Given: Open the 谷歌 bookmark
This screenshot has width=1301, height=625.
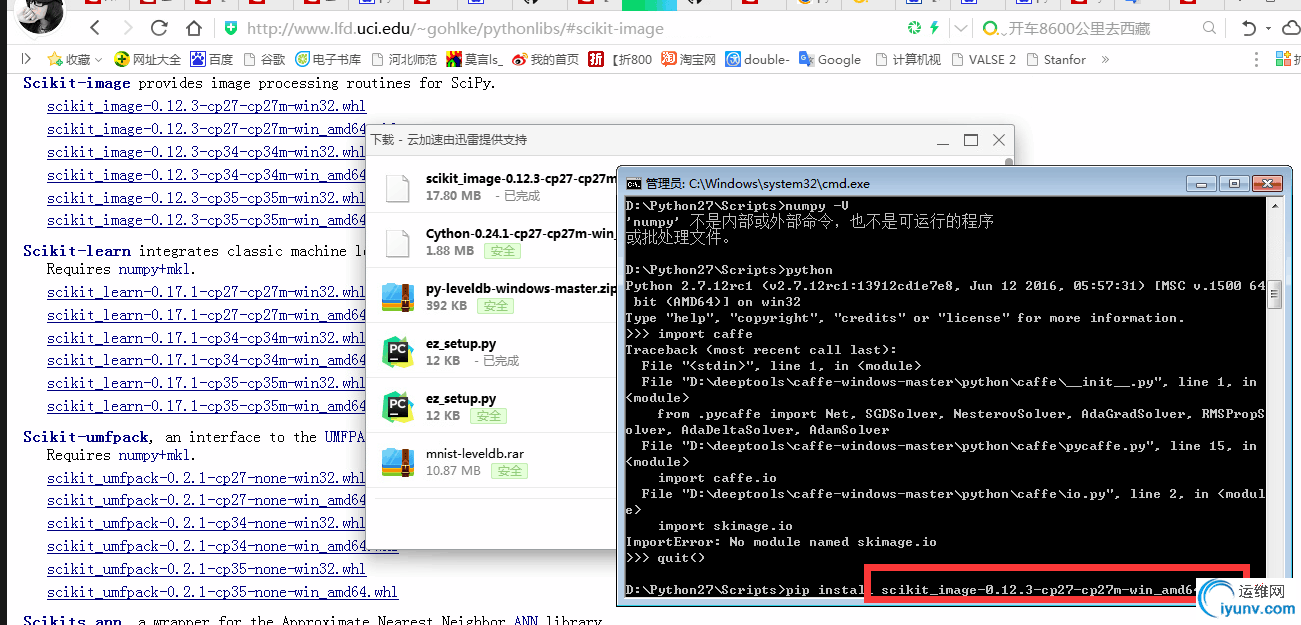Looking at the screenshot, I should [x=265, y=59].
